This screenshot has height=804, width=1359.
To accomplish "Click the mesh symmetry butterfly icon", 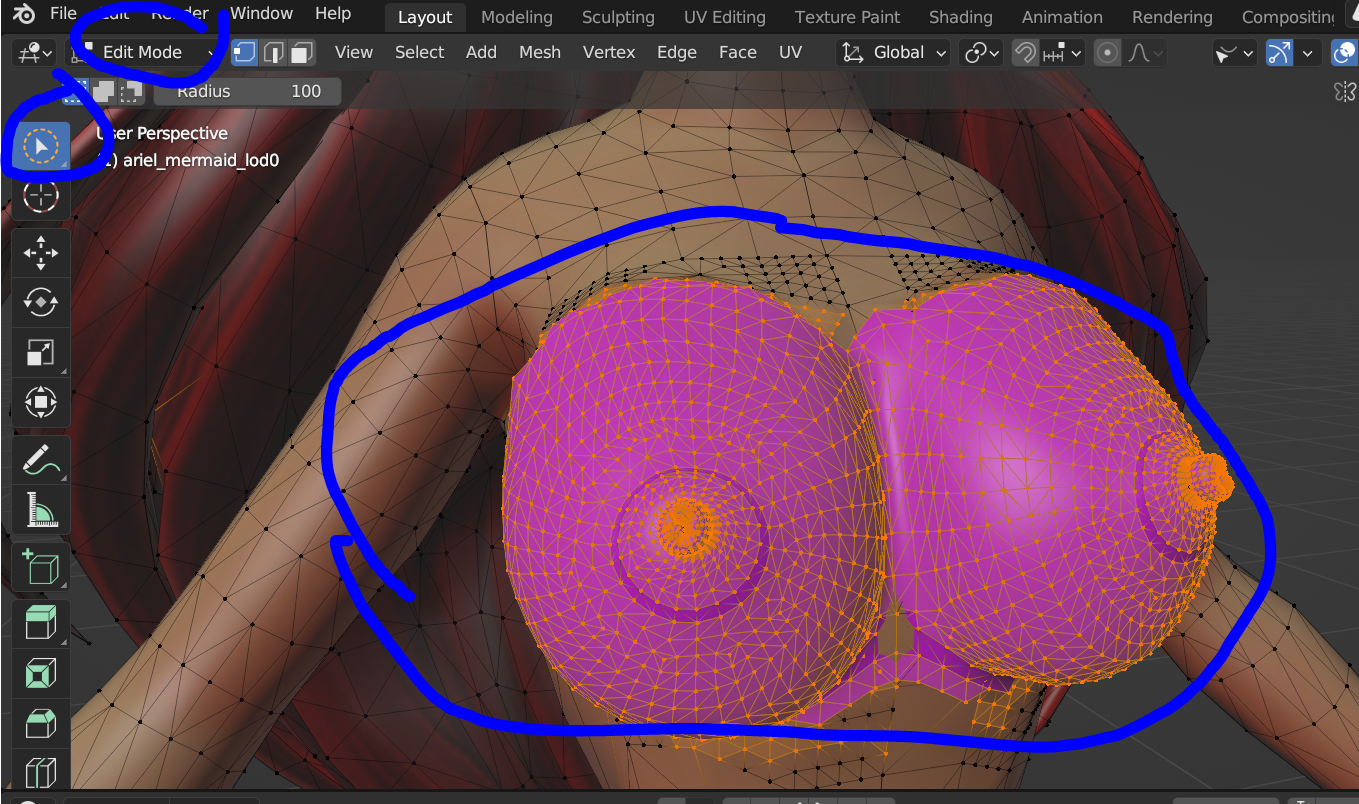I will point(1344,91).
